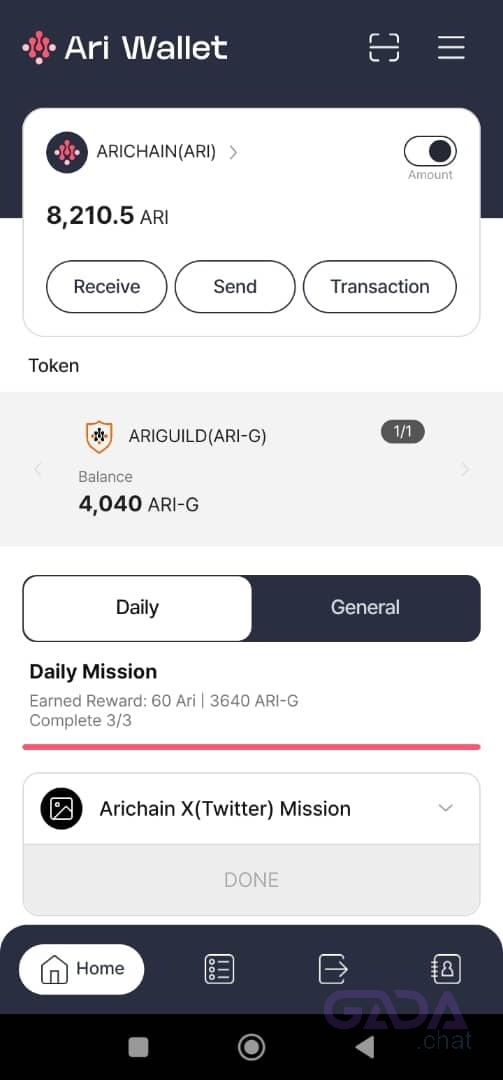Toggle the Amount visibility switch
Viewport: 503px width, 1080px height.
[430, 151]
